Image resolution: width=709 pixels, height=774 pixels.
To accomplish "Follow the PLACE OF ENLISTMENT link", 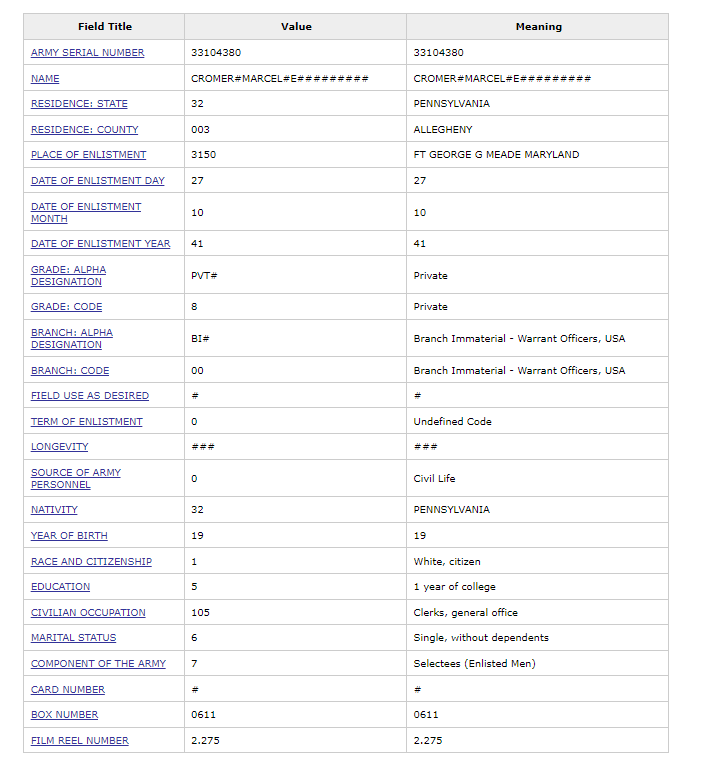I will (88, 155).
